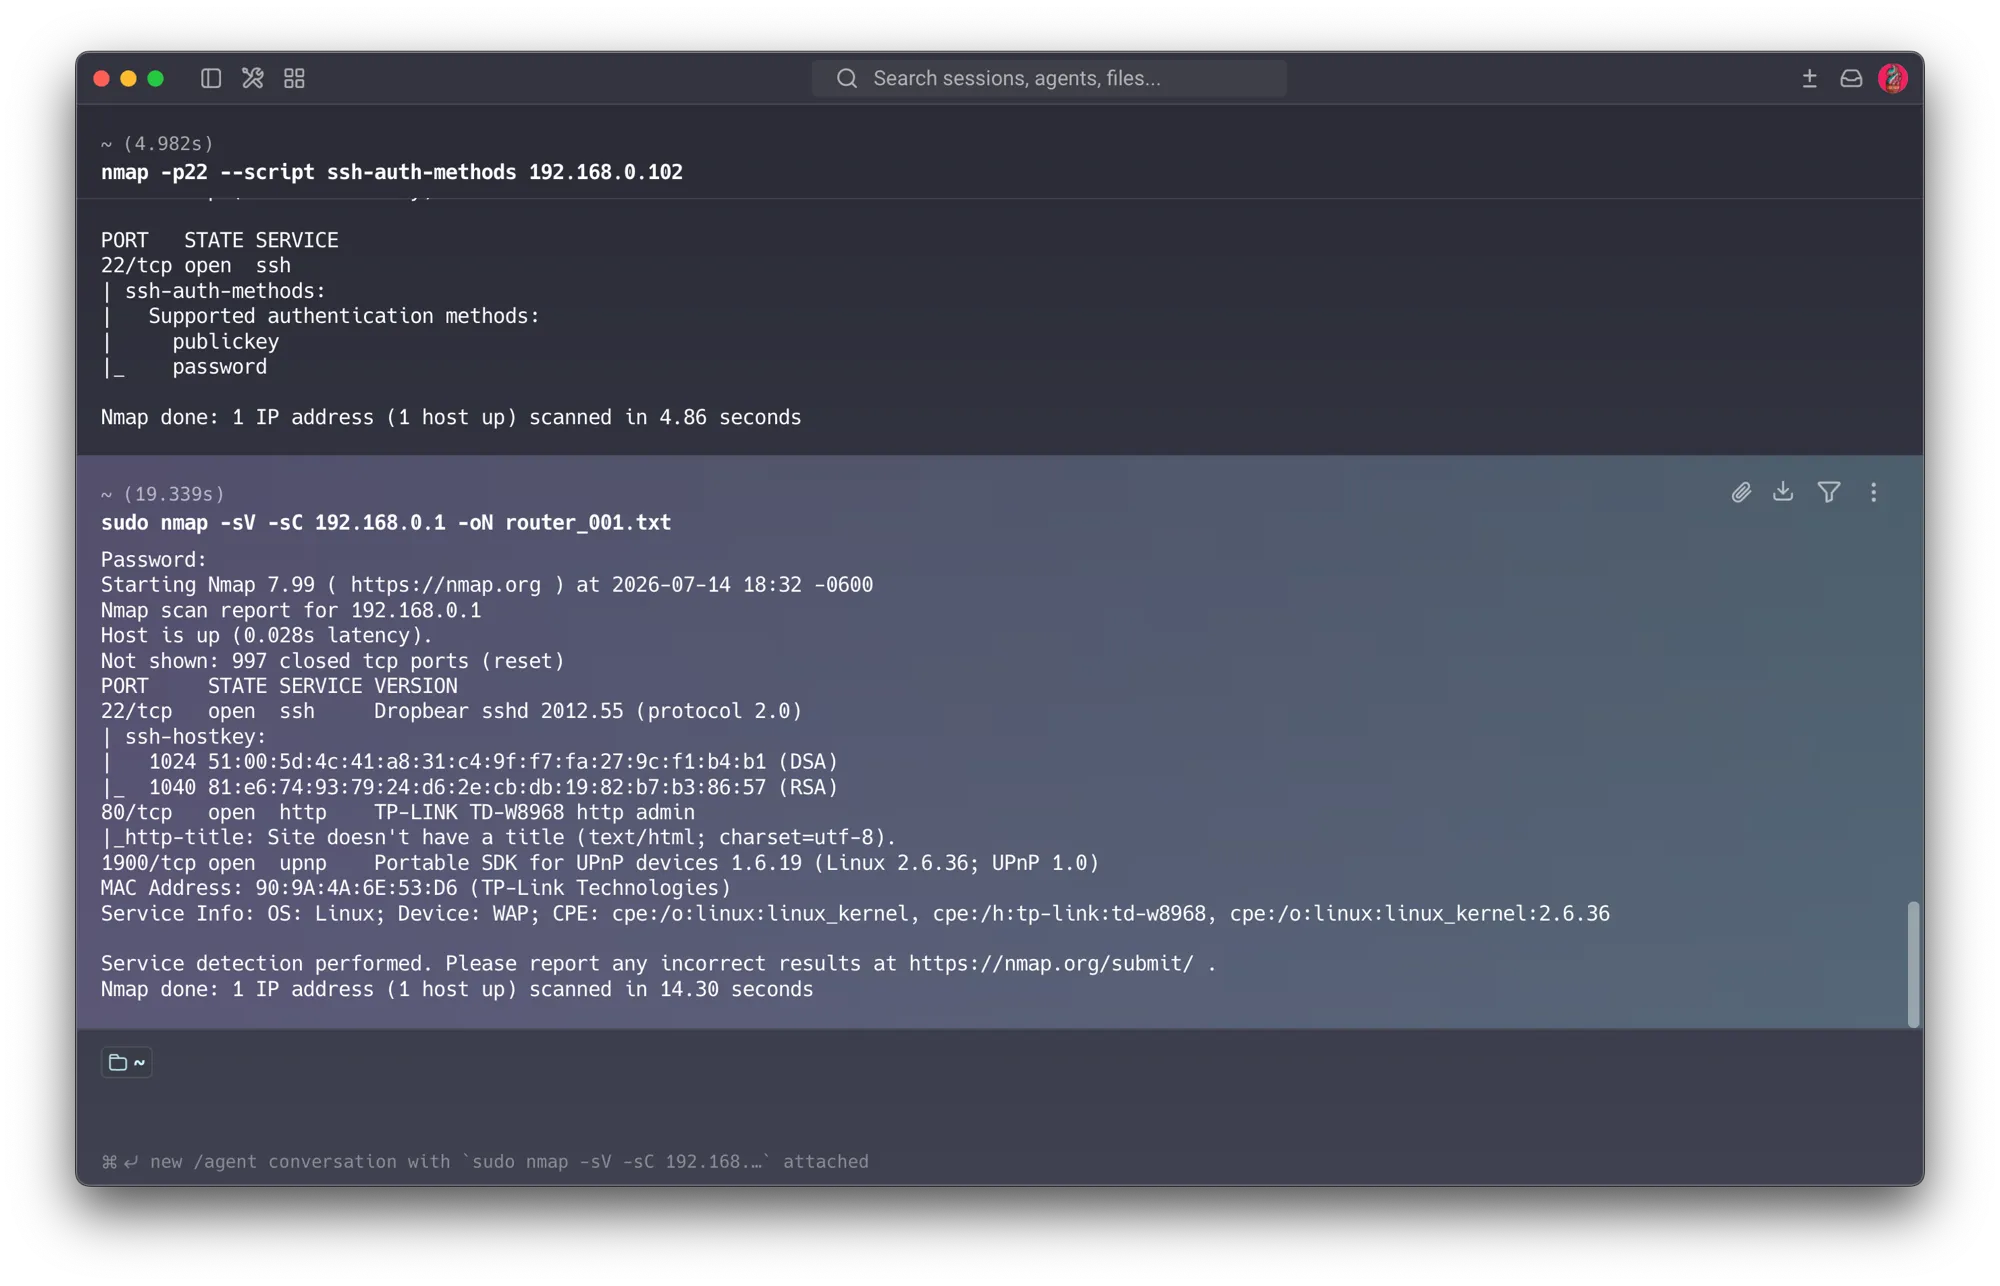The image size is (2000, 1286).
Task: Click the filter funnel icon on block
Action: 1829,492
